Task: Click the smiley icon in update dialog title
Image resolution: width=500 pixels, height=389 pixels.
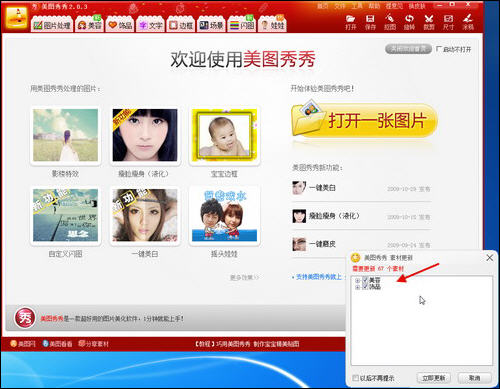Action: click(x=356, y=257)
